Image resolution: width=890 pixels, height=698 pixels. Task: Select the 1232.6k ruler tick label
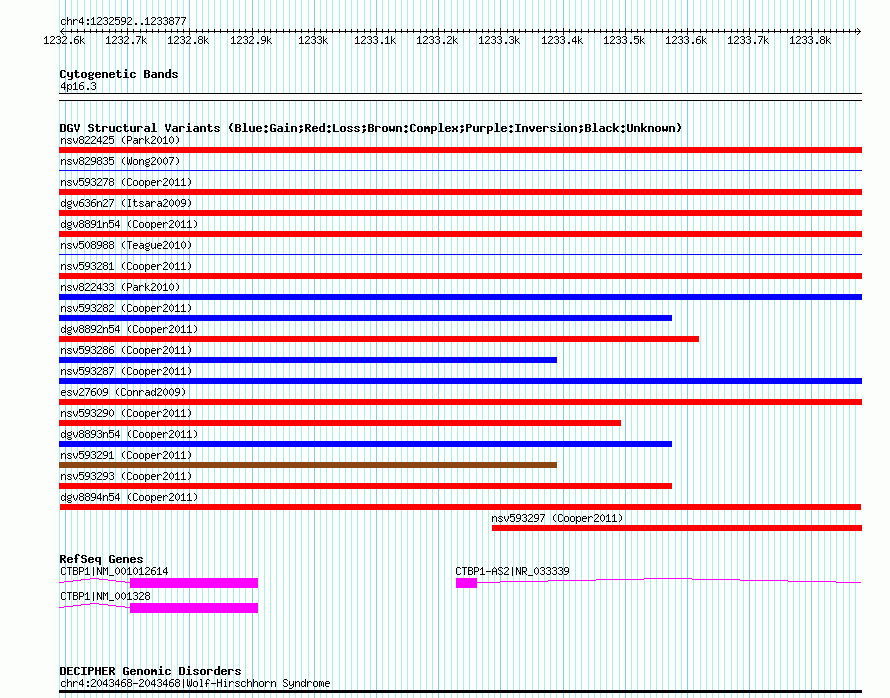(64, 40)
